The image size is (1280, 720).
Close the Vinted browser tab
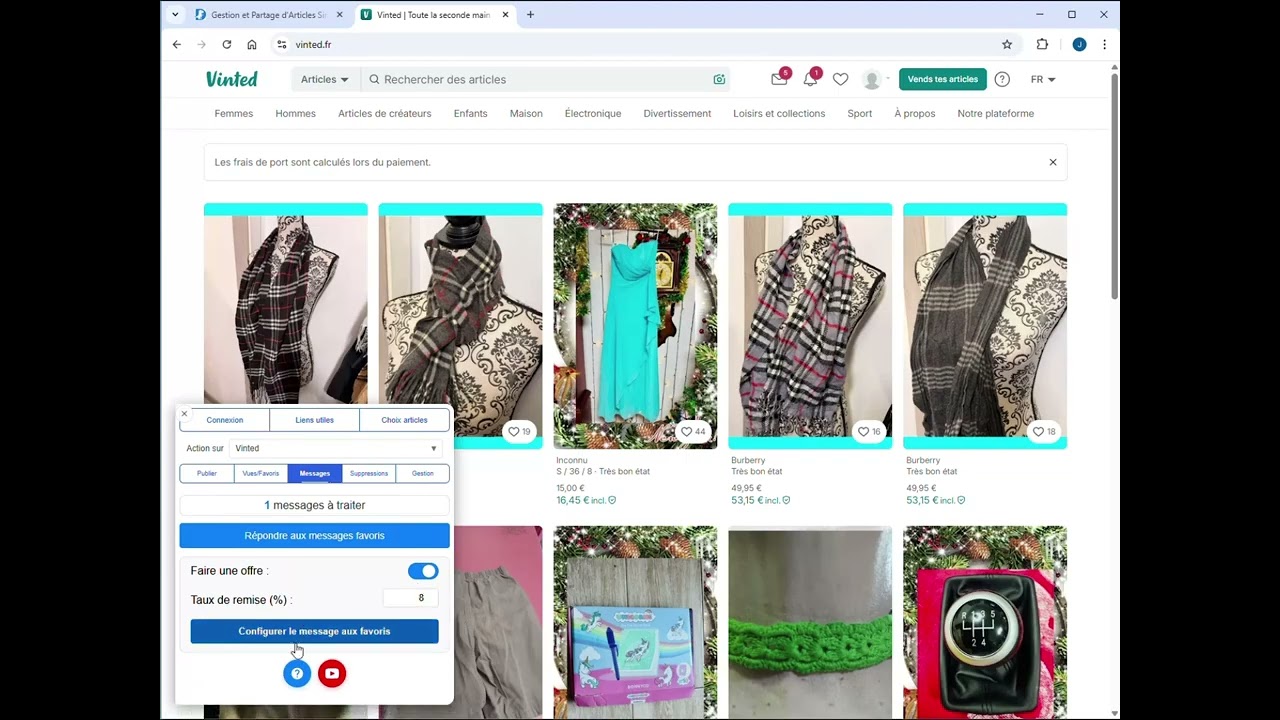tap(505, 15)
